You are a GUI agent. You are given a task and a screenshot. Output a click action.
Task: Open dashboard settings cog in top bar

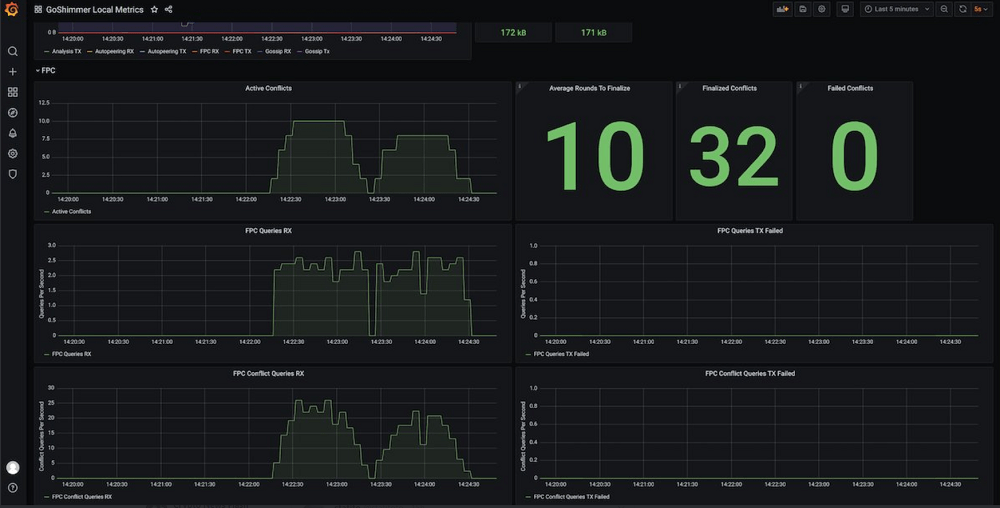[821, 9]
